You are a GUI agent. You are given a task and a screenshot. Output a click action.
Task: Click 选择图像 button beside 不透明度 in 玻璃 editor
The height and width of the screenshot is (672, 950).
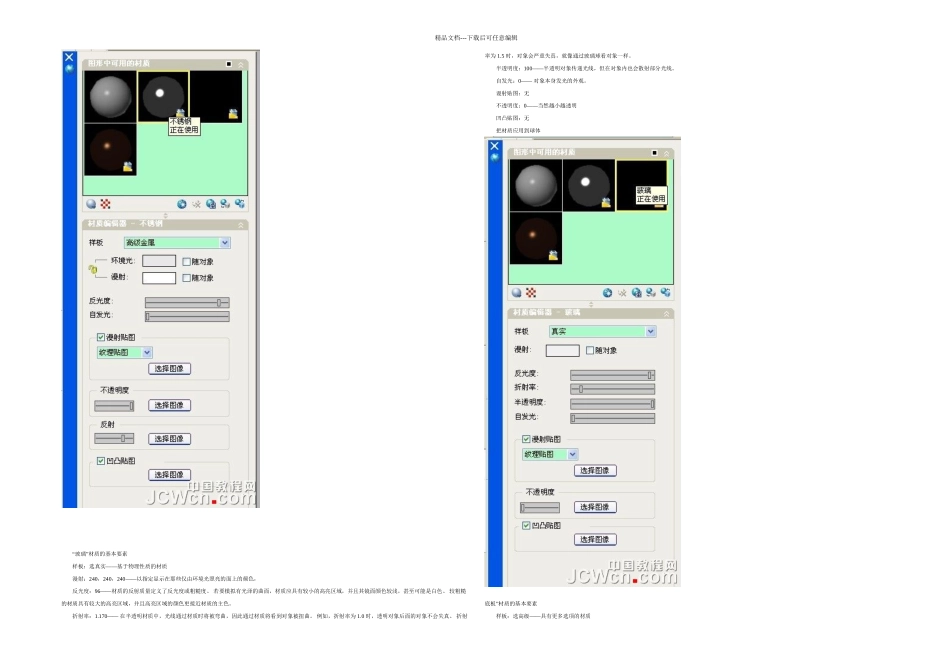tap(595, 507)
